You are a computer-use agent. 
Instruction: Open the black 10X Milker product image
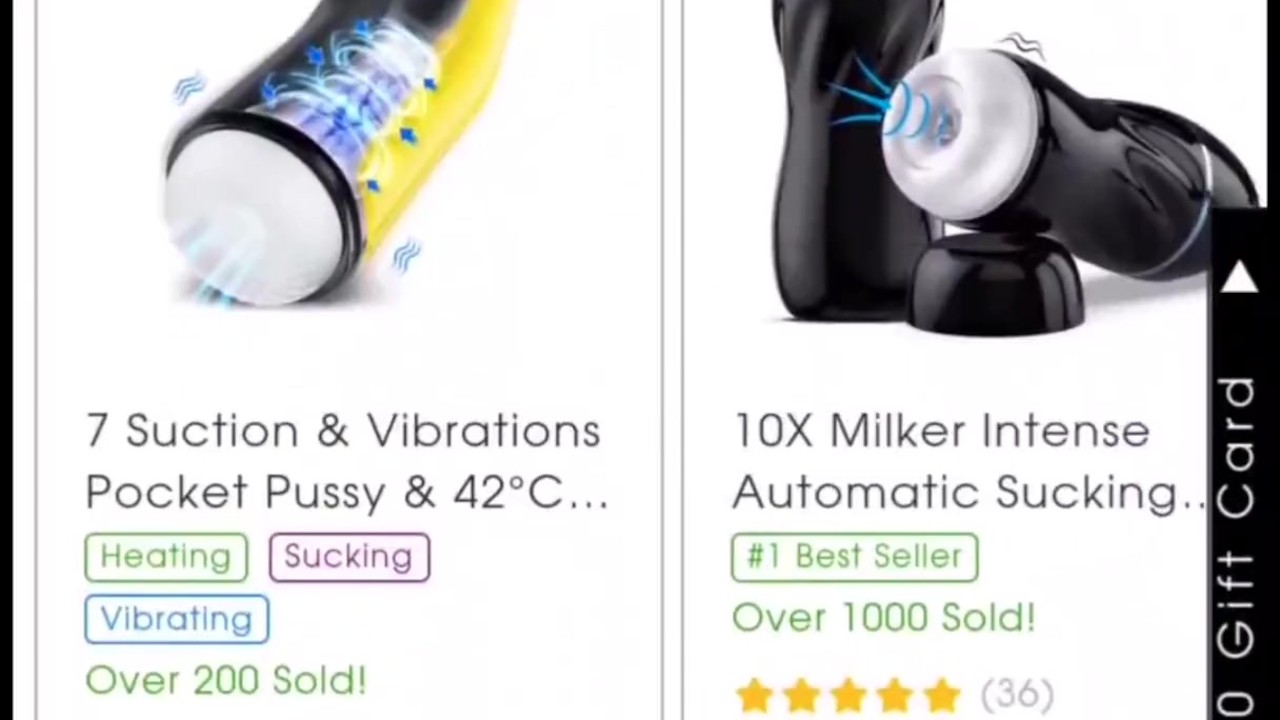1010,165
